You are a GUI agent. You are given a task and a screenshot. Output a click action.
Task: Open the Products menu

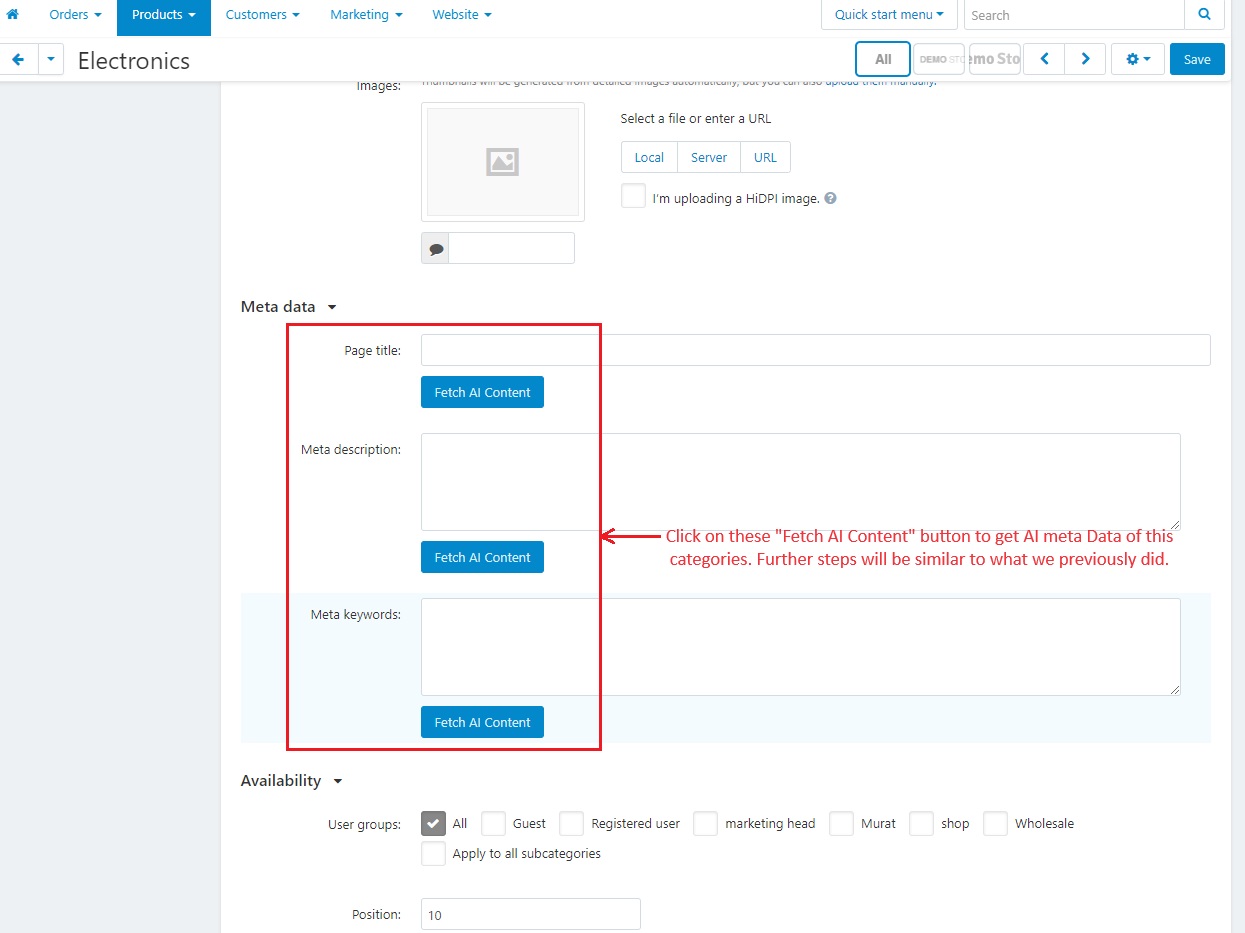[164, 15]
